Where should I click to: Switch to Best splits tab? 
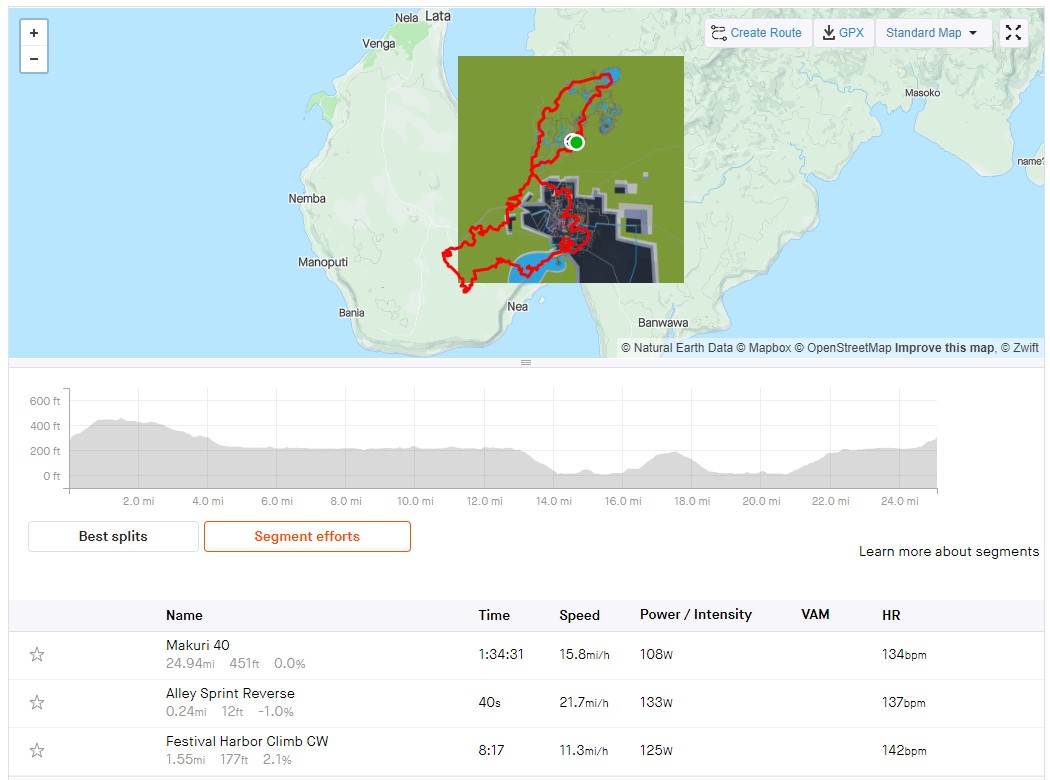point(113,536)
